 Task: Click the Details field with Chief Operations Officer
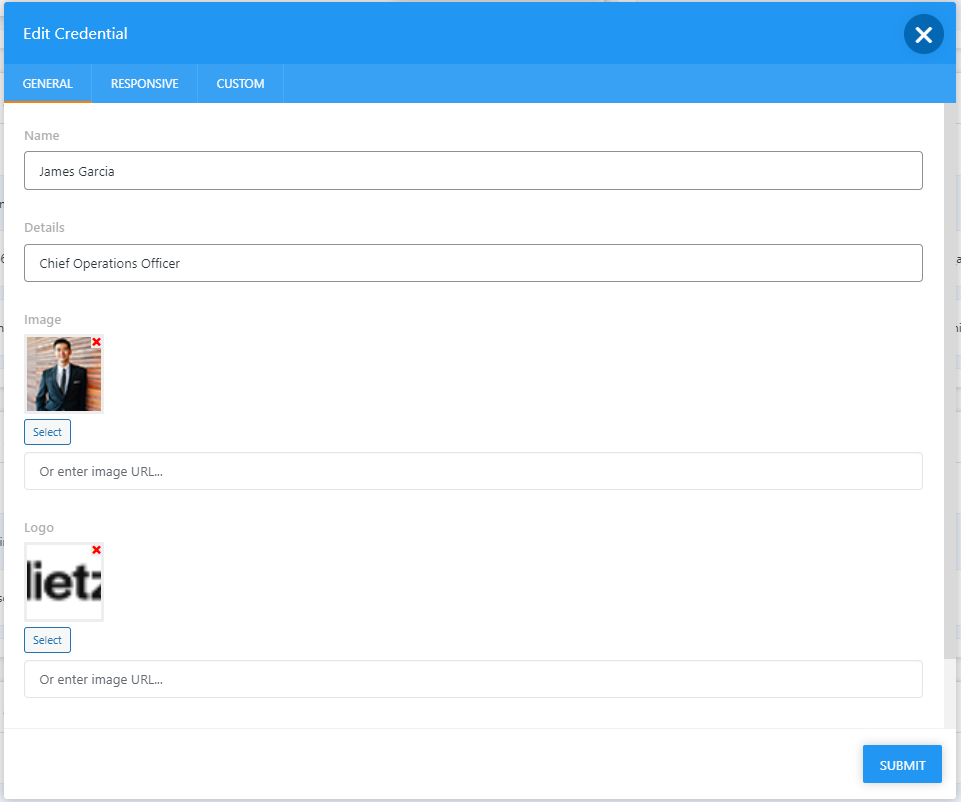473,263
